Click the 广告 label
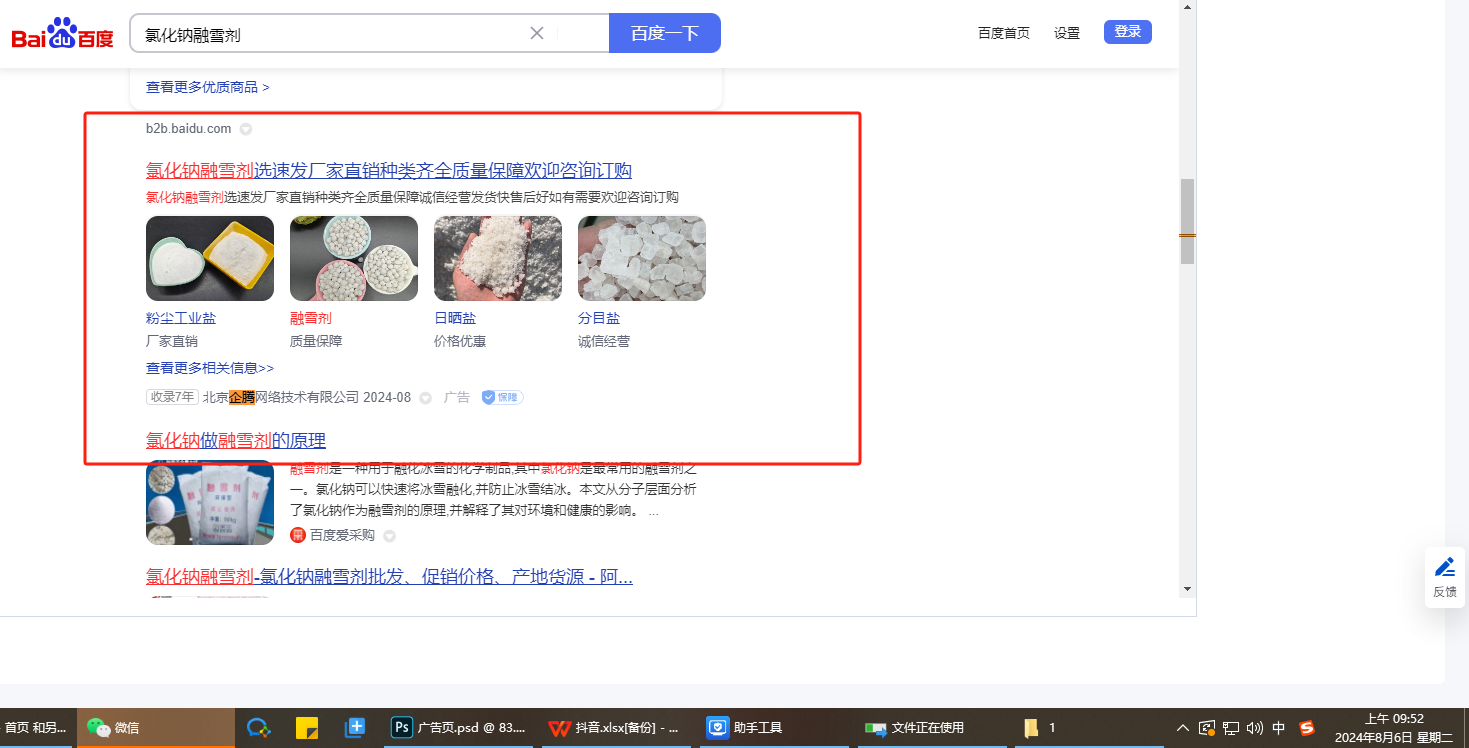This screenshot has height=748, width=1469. (457, 397)
